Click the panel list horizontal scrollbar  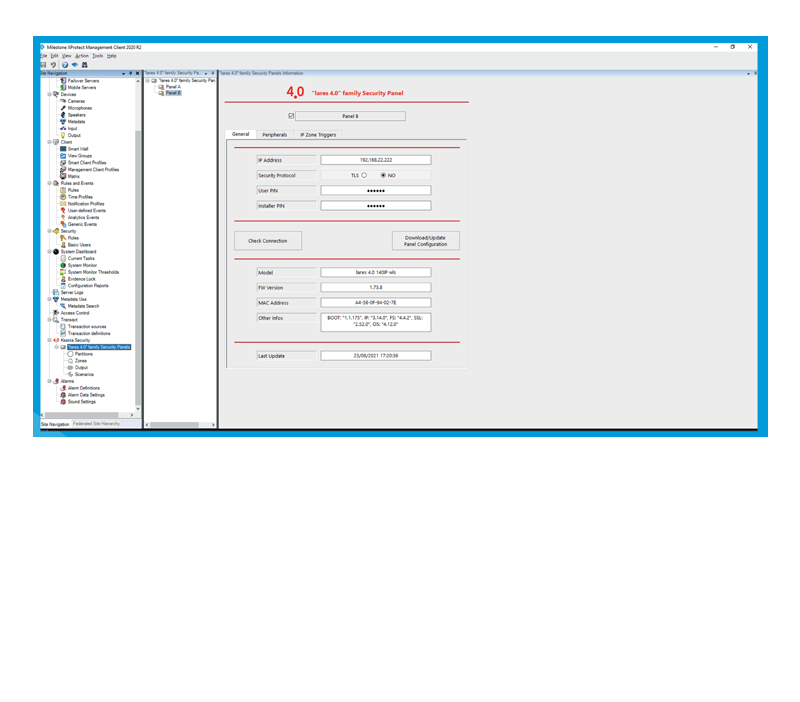point(174,424)
